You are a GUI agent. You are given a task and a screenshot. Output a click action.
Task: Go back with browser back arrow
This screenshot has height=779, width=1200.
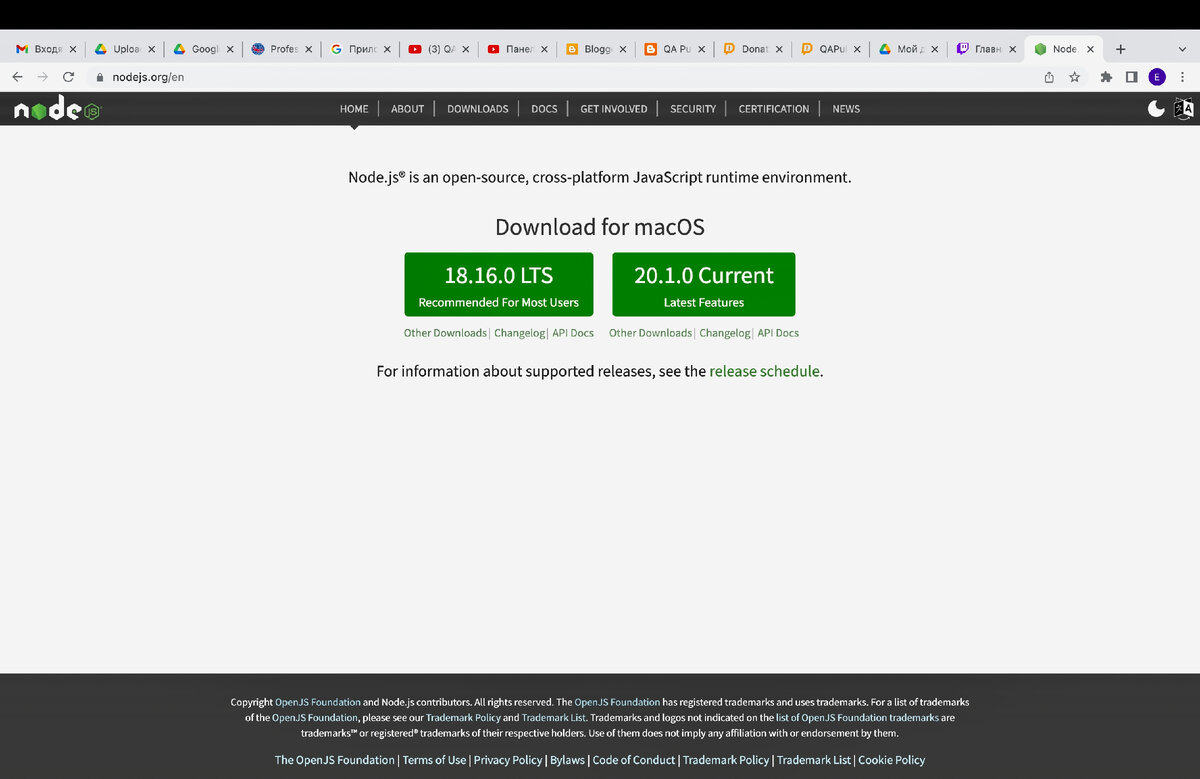(x=17, y=77)
